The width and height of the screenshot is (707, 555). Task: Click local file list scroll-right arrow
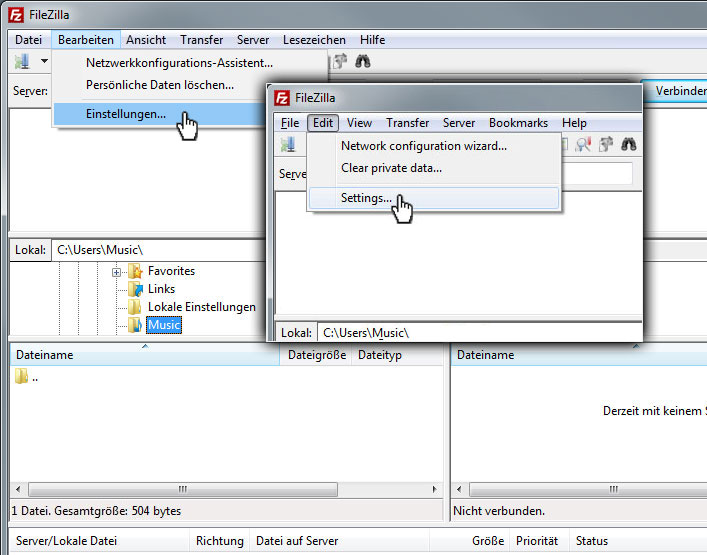(x=435, y=489)
